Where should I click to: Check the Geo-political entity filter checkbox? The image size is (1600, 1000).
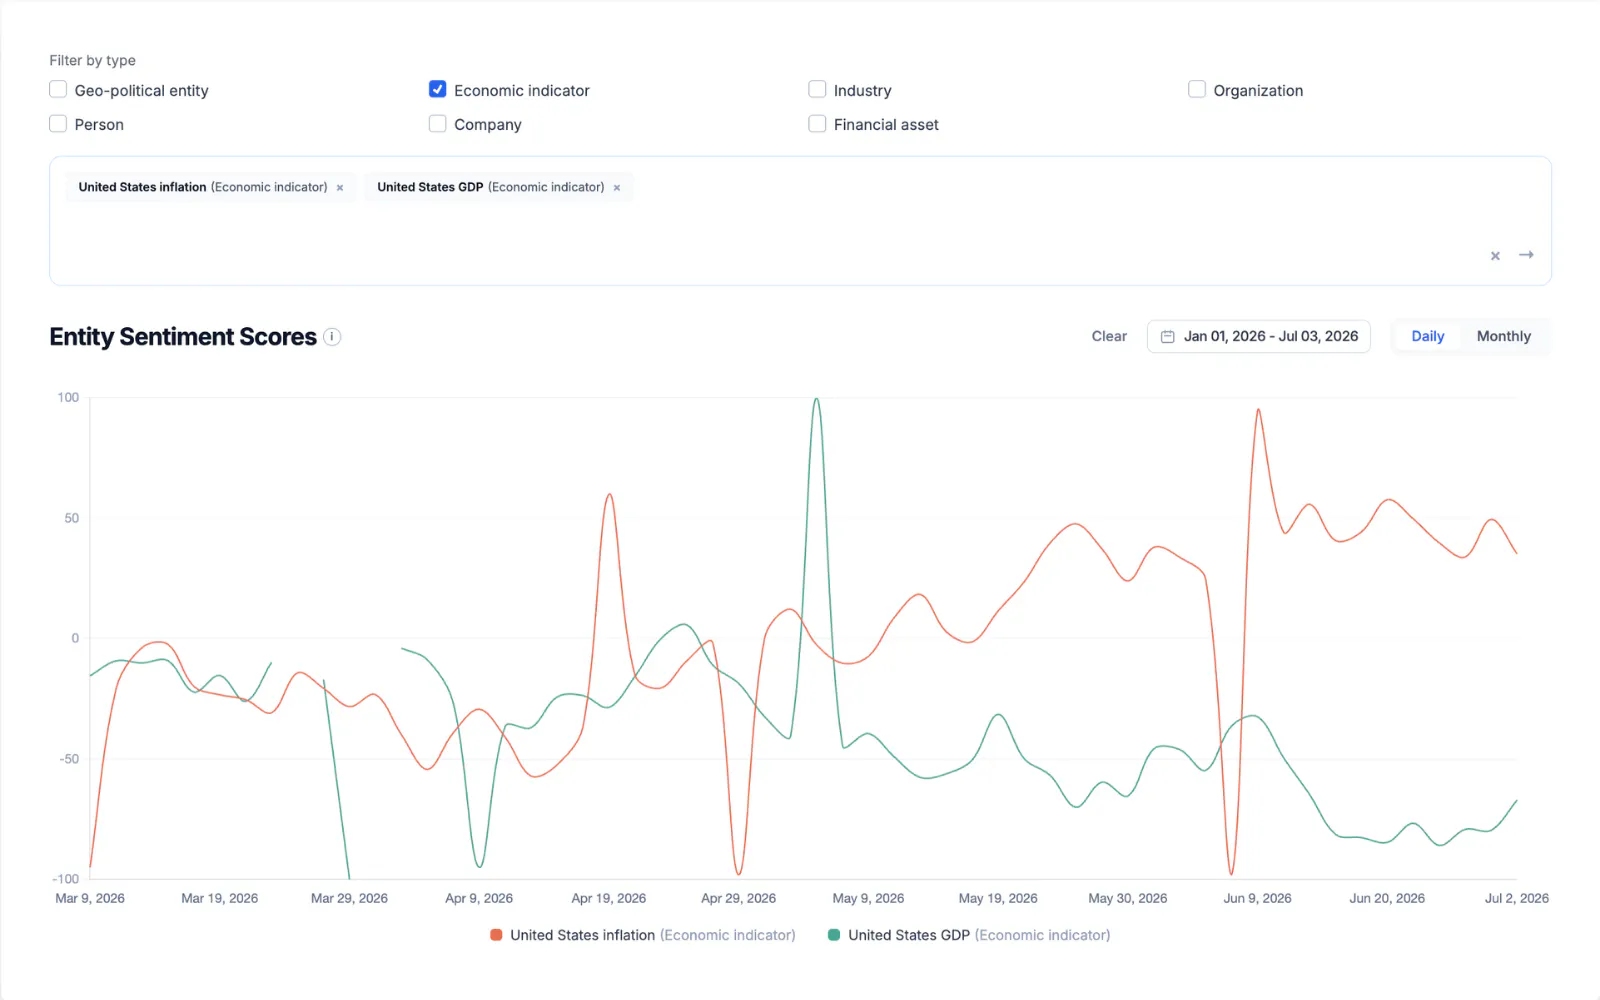tap(58, 90)
